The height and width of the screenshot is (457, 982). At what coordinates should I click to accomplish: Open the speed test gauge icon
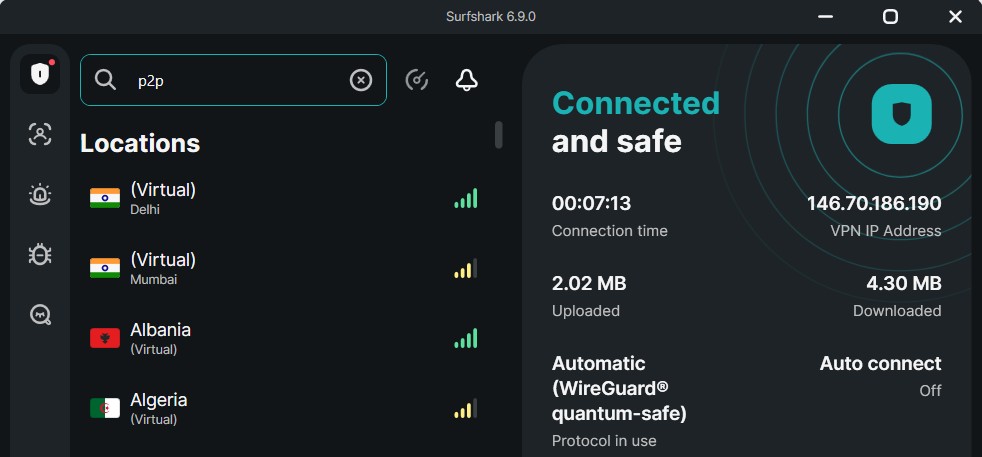417,80
